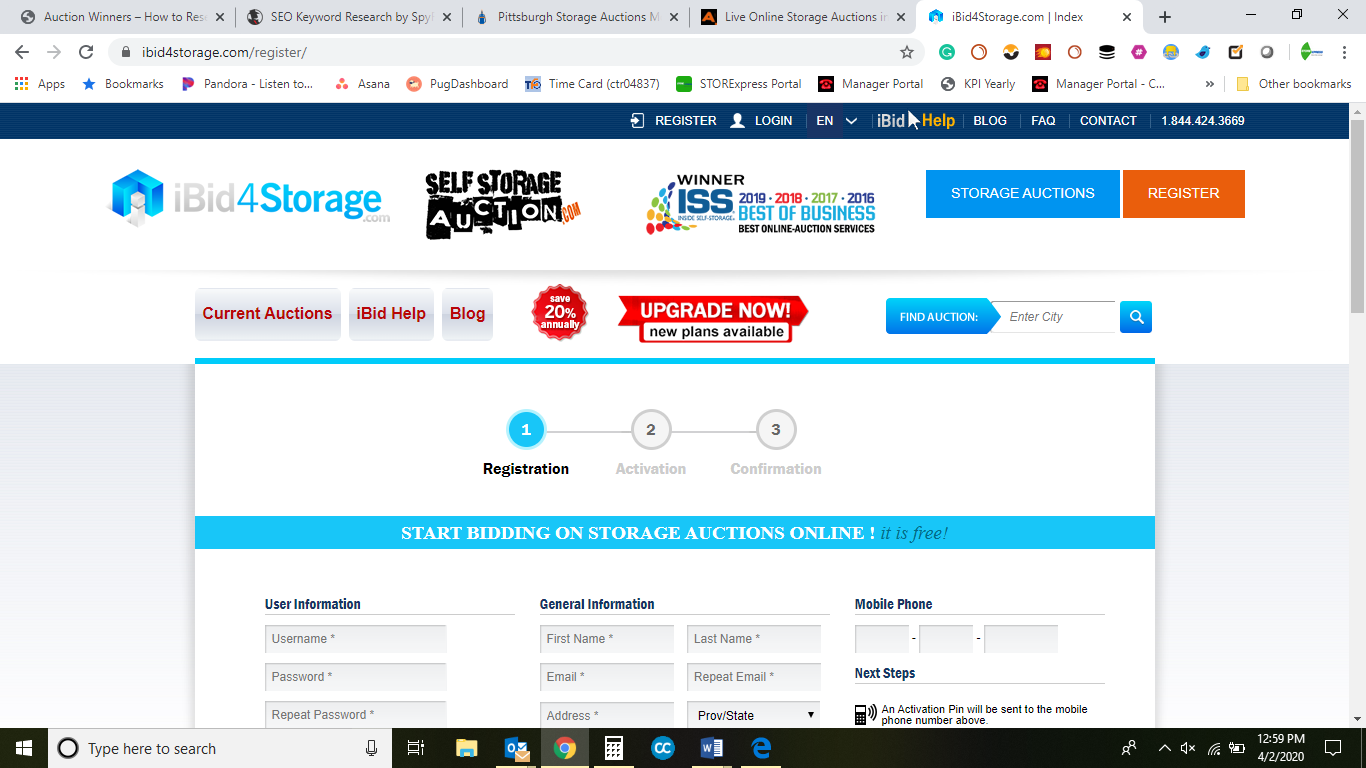Click the blue STORAGE AUCTIONS button
The height and width of the screenshot is (768, 1366).
coord(1022,193)
